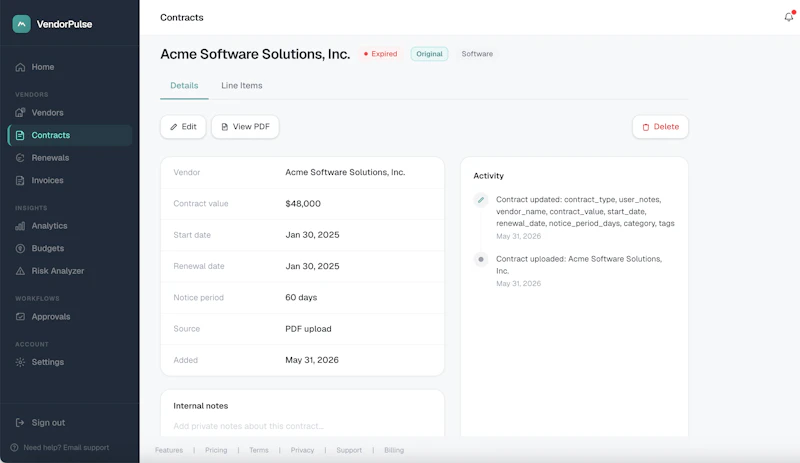The width and height of the screenshot is (800, 463).
Task: Launch the Risk Analyzer
Action: coord(70,271)
